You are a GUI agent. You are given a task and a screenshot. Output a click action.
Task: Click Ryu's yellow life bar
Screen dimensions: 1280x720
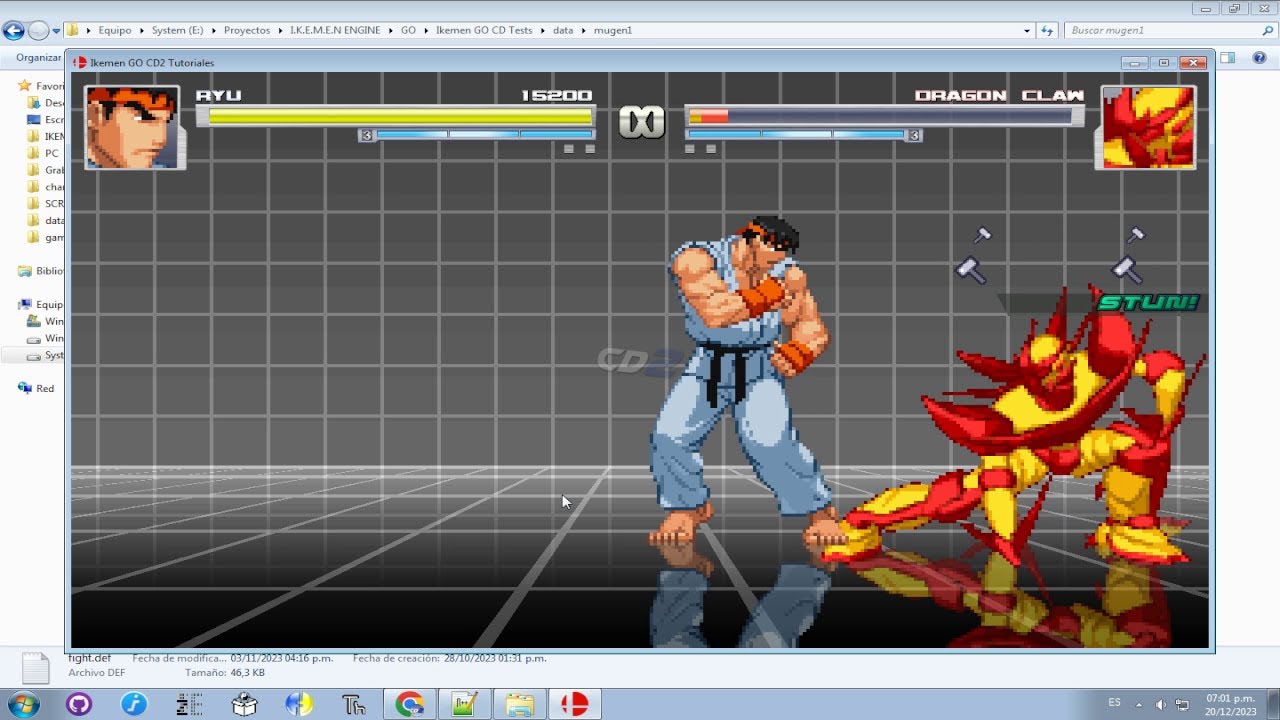pos(400,116)
